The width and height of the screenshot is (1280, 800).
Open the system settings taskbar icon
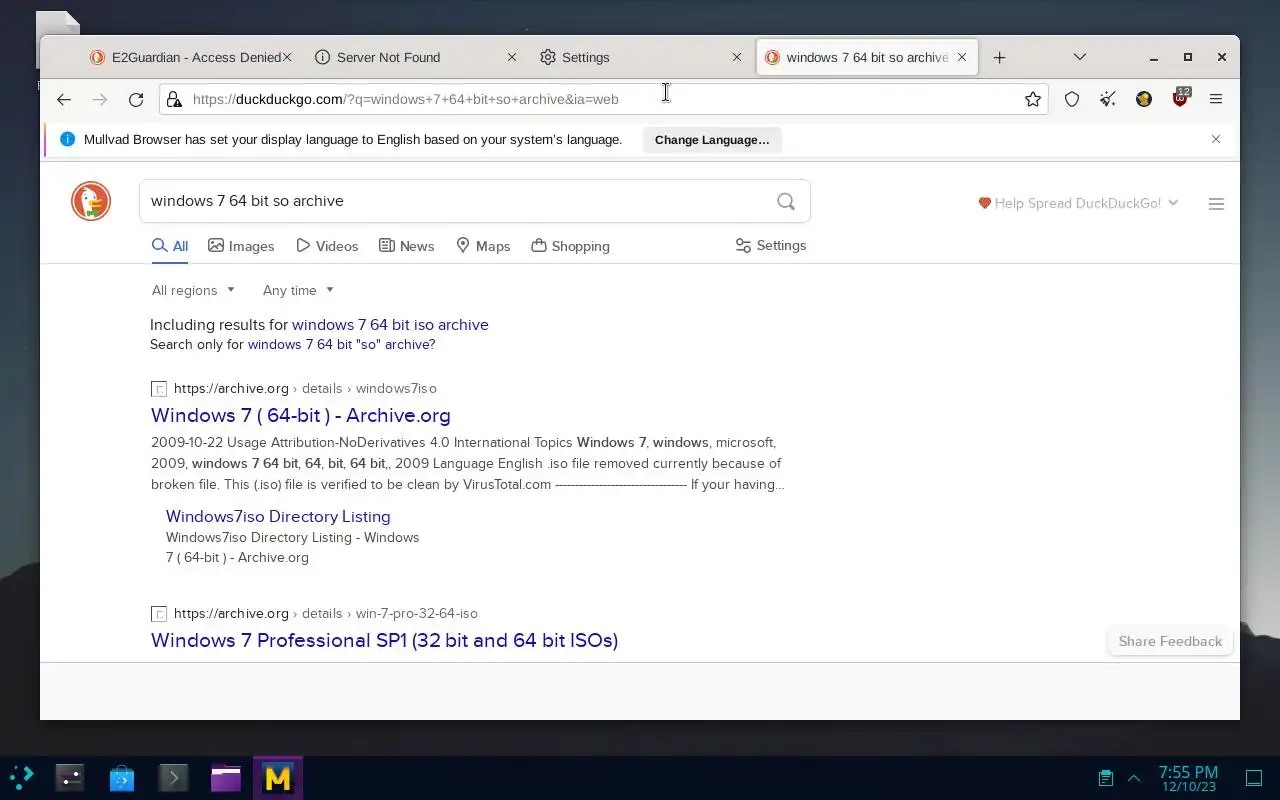(70, 777)
